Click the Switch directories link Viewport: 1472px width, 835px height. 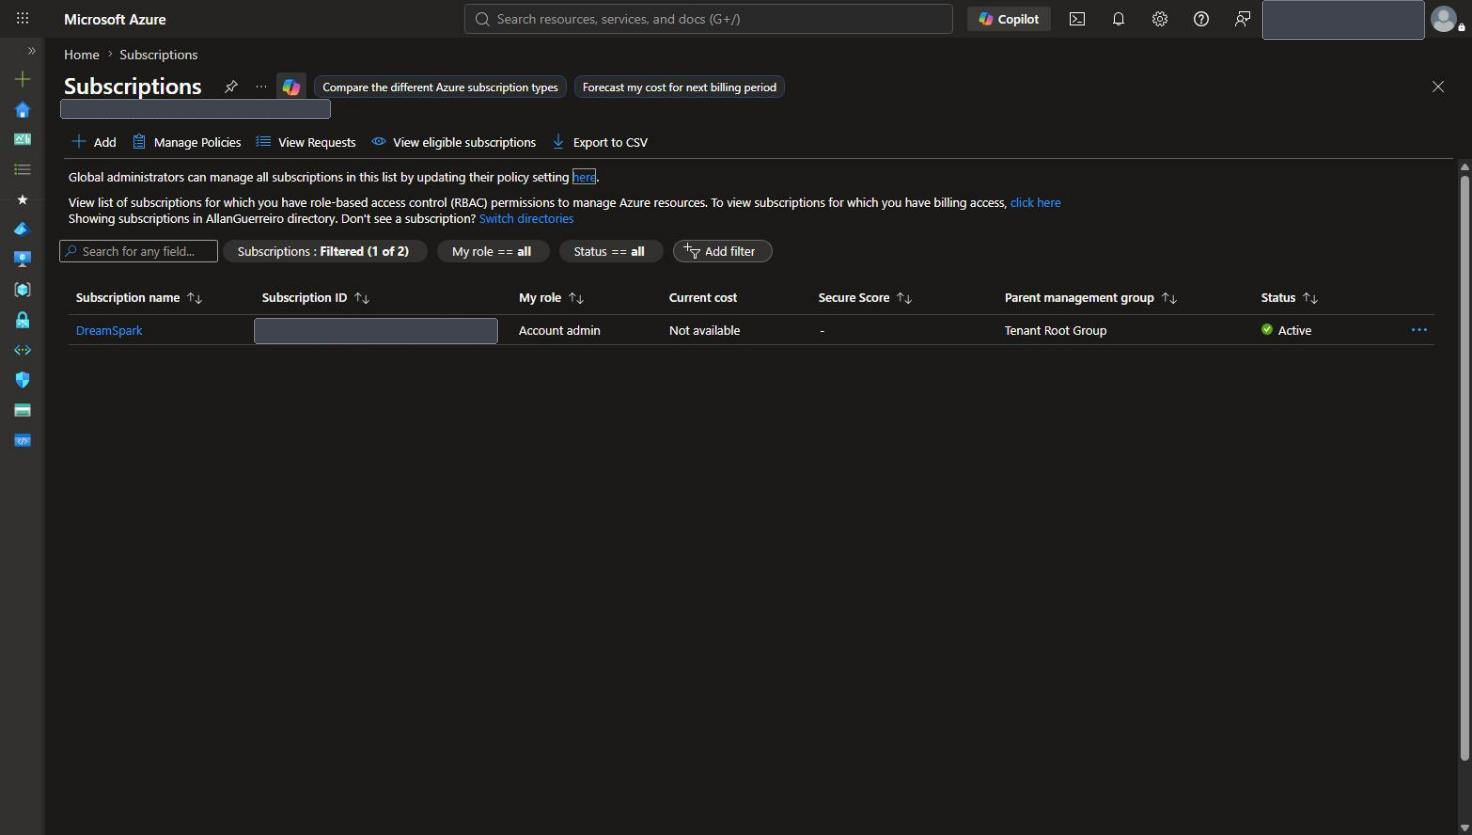click(x=526, y=219)
